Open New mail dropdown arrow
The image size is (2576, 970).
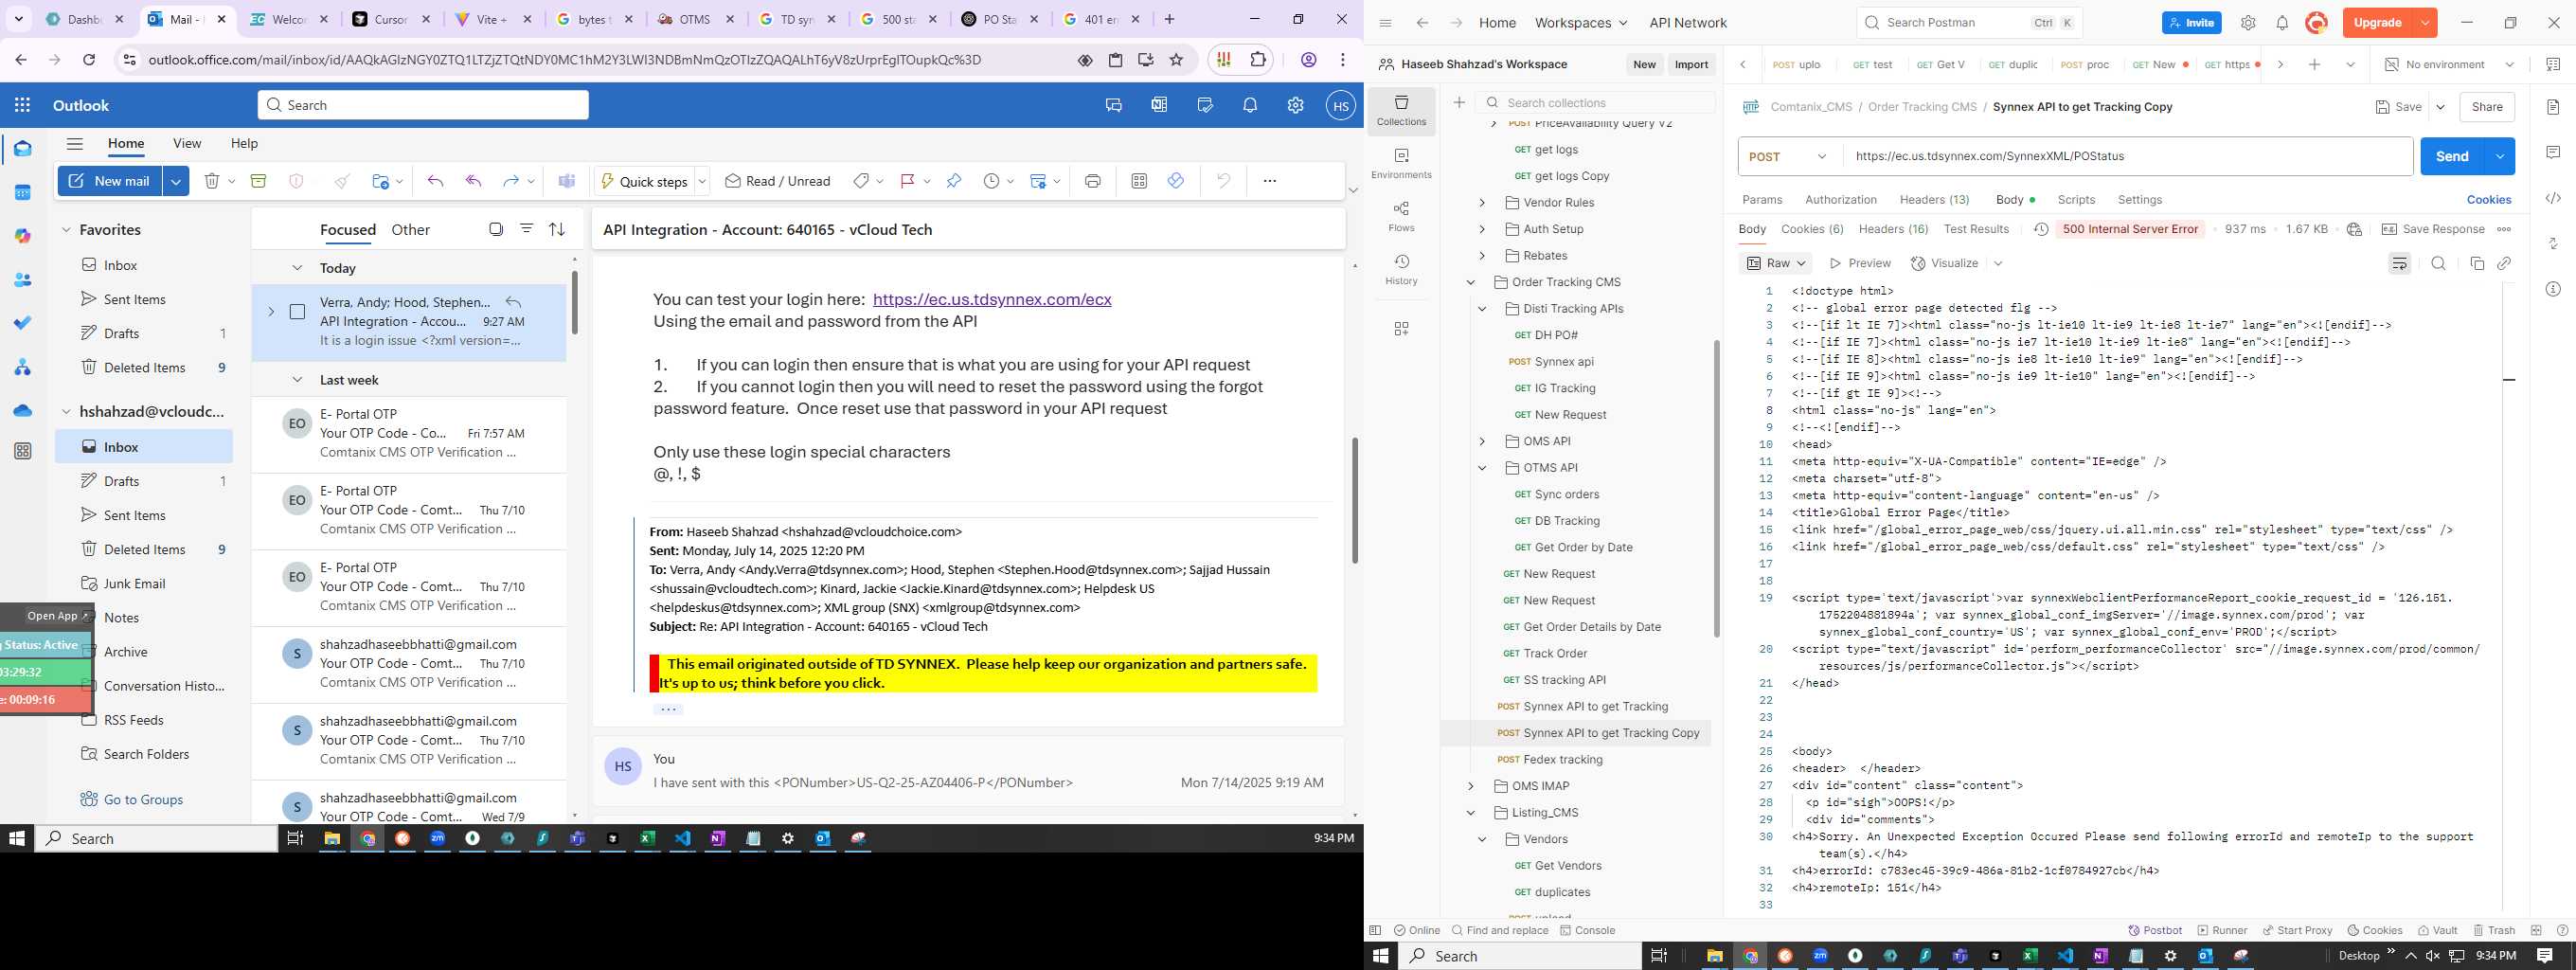pyautogui.click(x=176, y=181)
